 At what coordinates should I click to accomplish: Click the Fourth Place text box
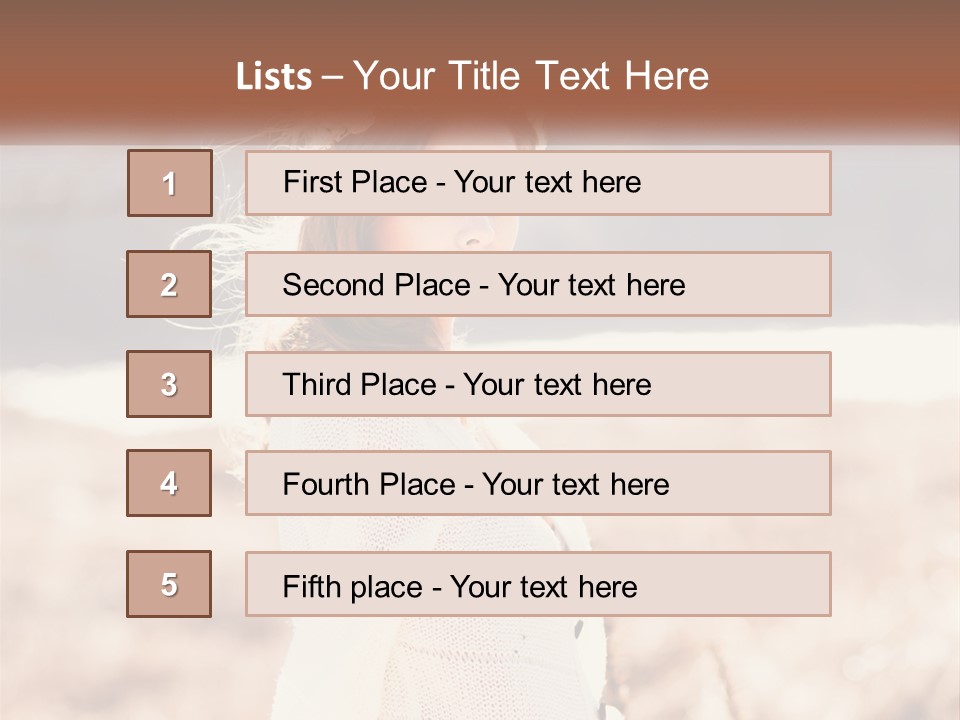[538, 483]
